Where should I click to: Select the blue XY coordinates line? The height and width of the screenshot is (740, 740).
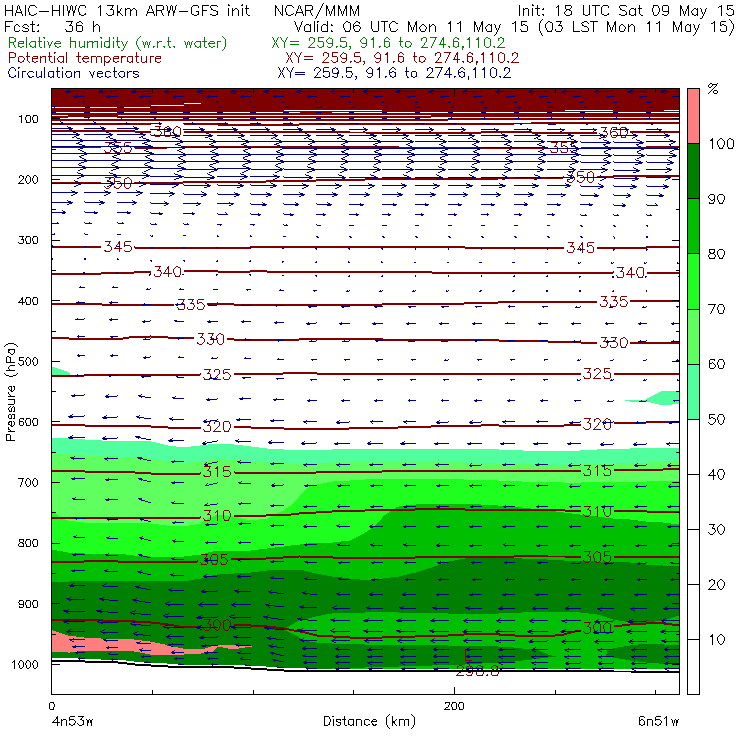(394, 73)
